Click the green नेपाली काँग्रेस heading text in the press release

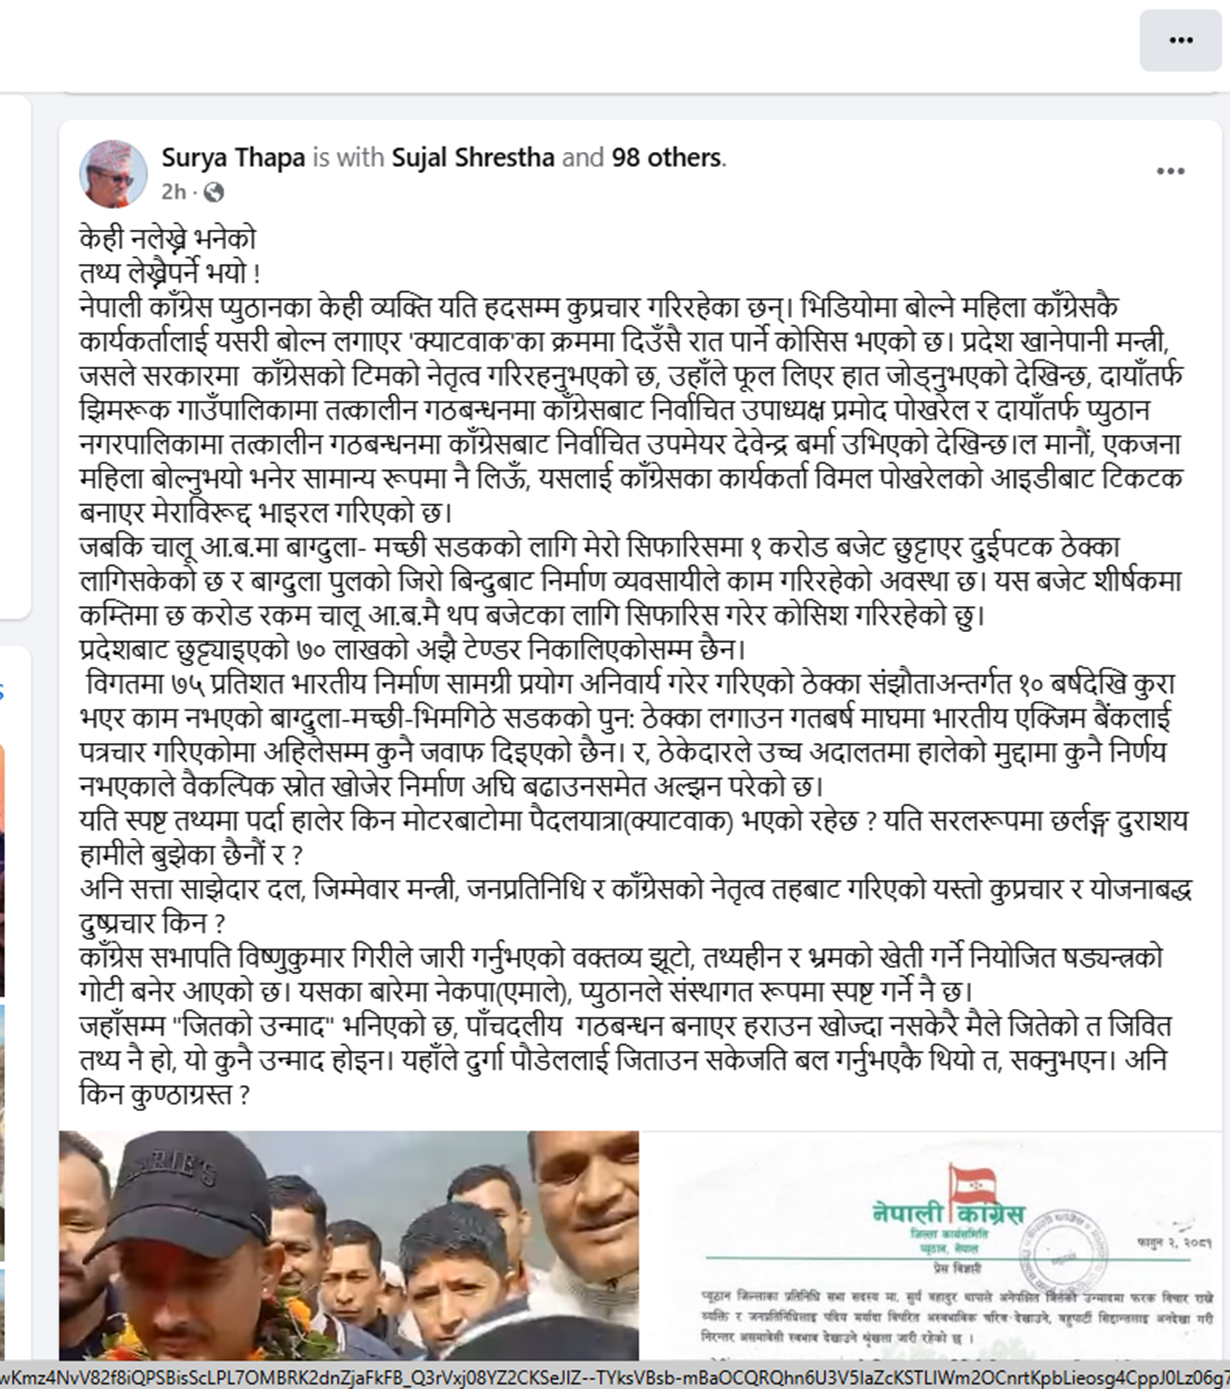(x=946, y=1213)
